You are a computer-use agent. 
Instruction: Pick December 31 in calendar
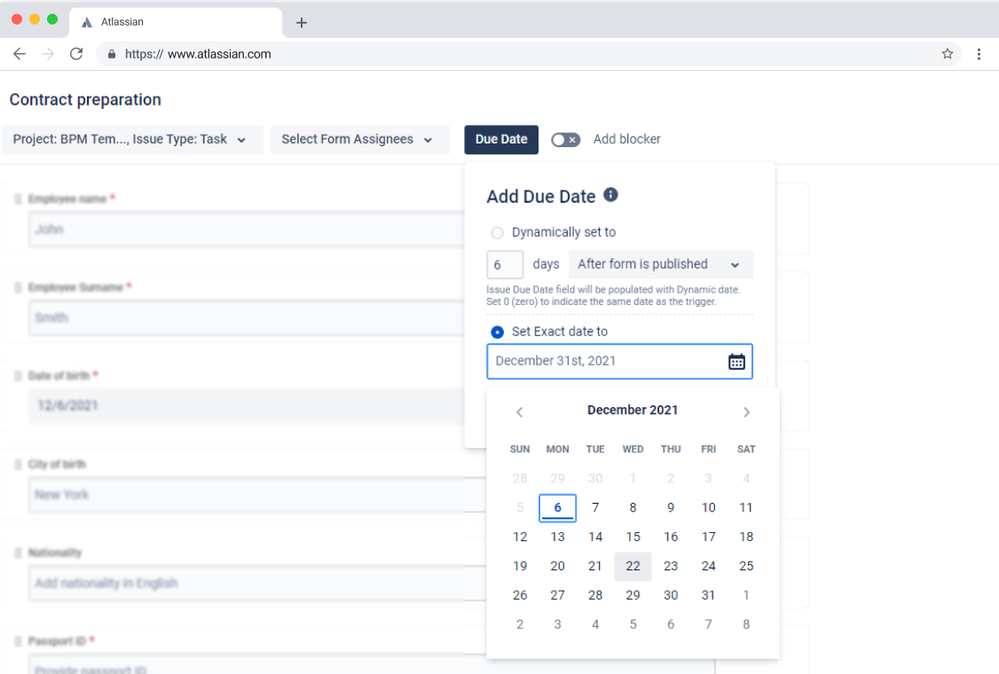(708, 595)
